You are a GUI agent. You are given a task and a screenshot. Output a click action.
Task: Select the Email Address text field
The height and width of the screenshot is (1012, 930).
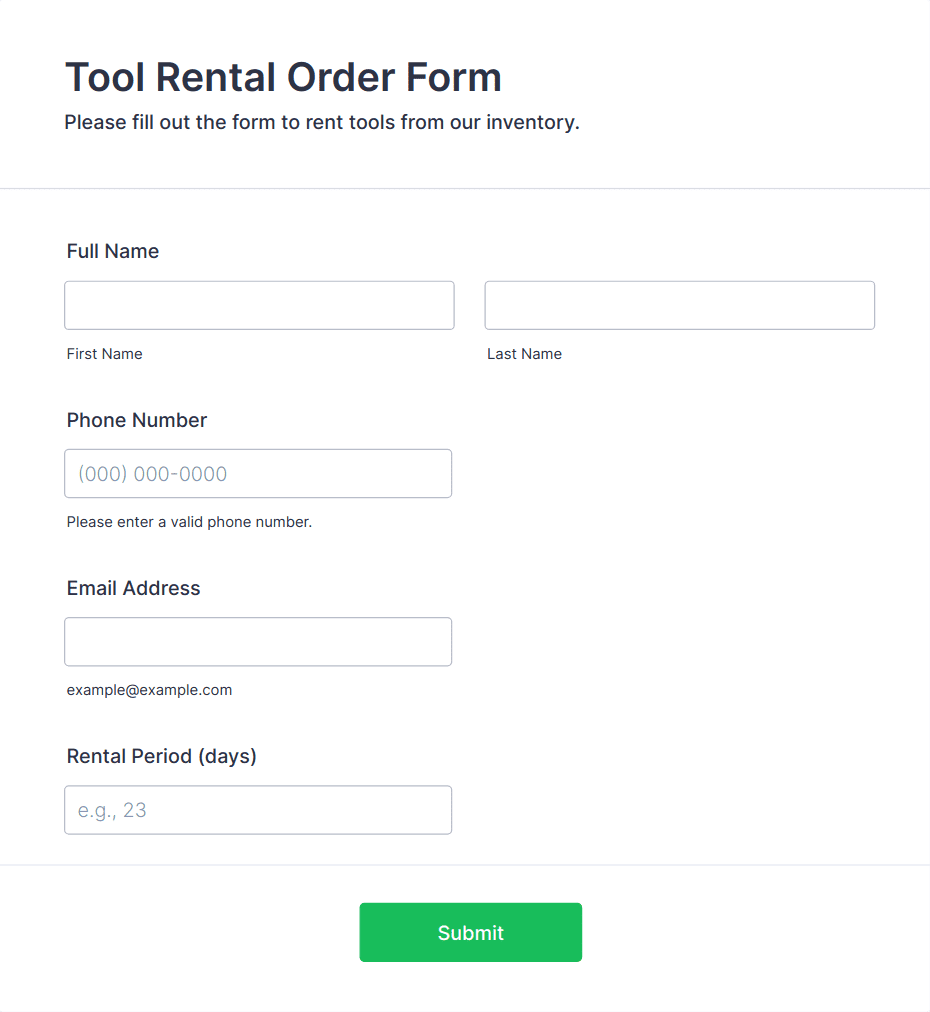tap(258, 641)
